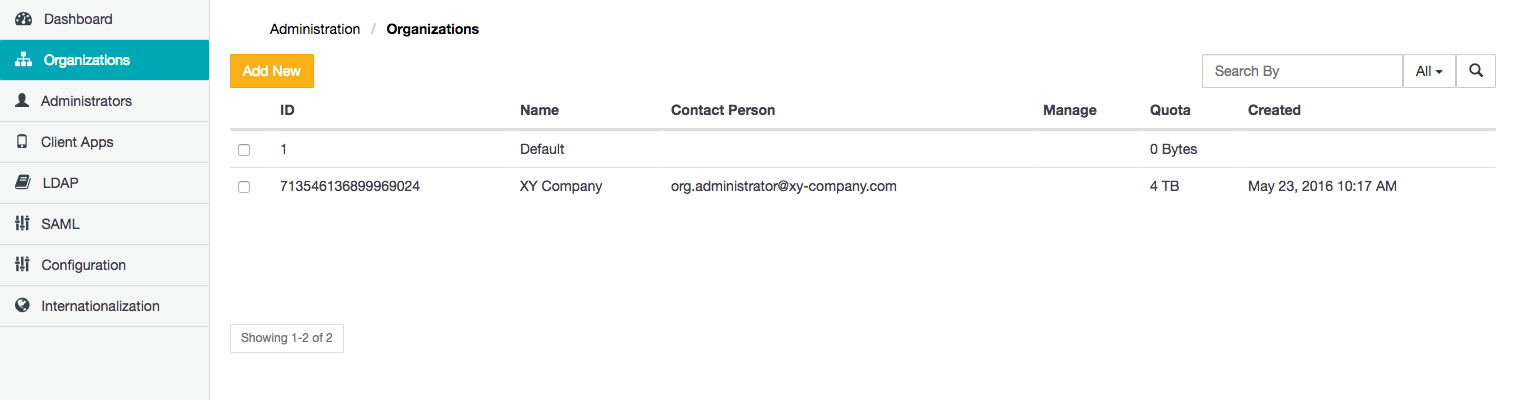Click the magnifying glass search button
This screenshot has width=1531, height=400.
tap(1475, 71)
